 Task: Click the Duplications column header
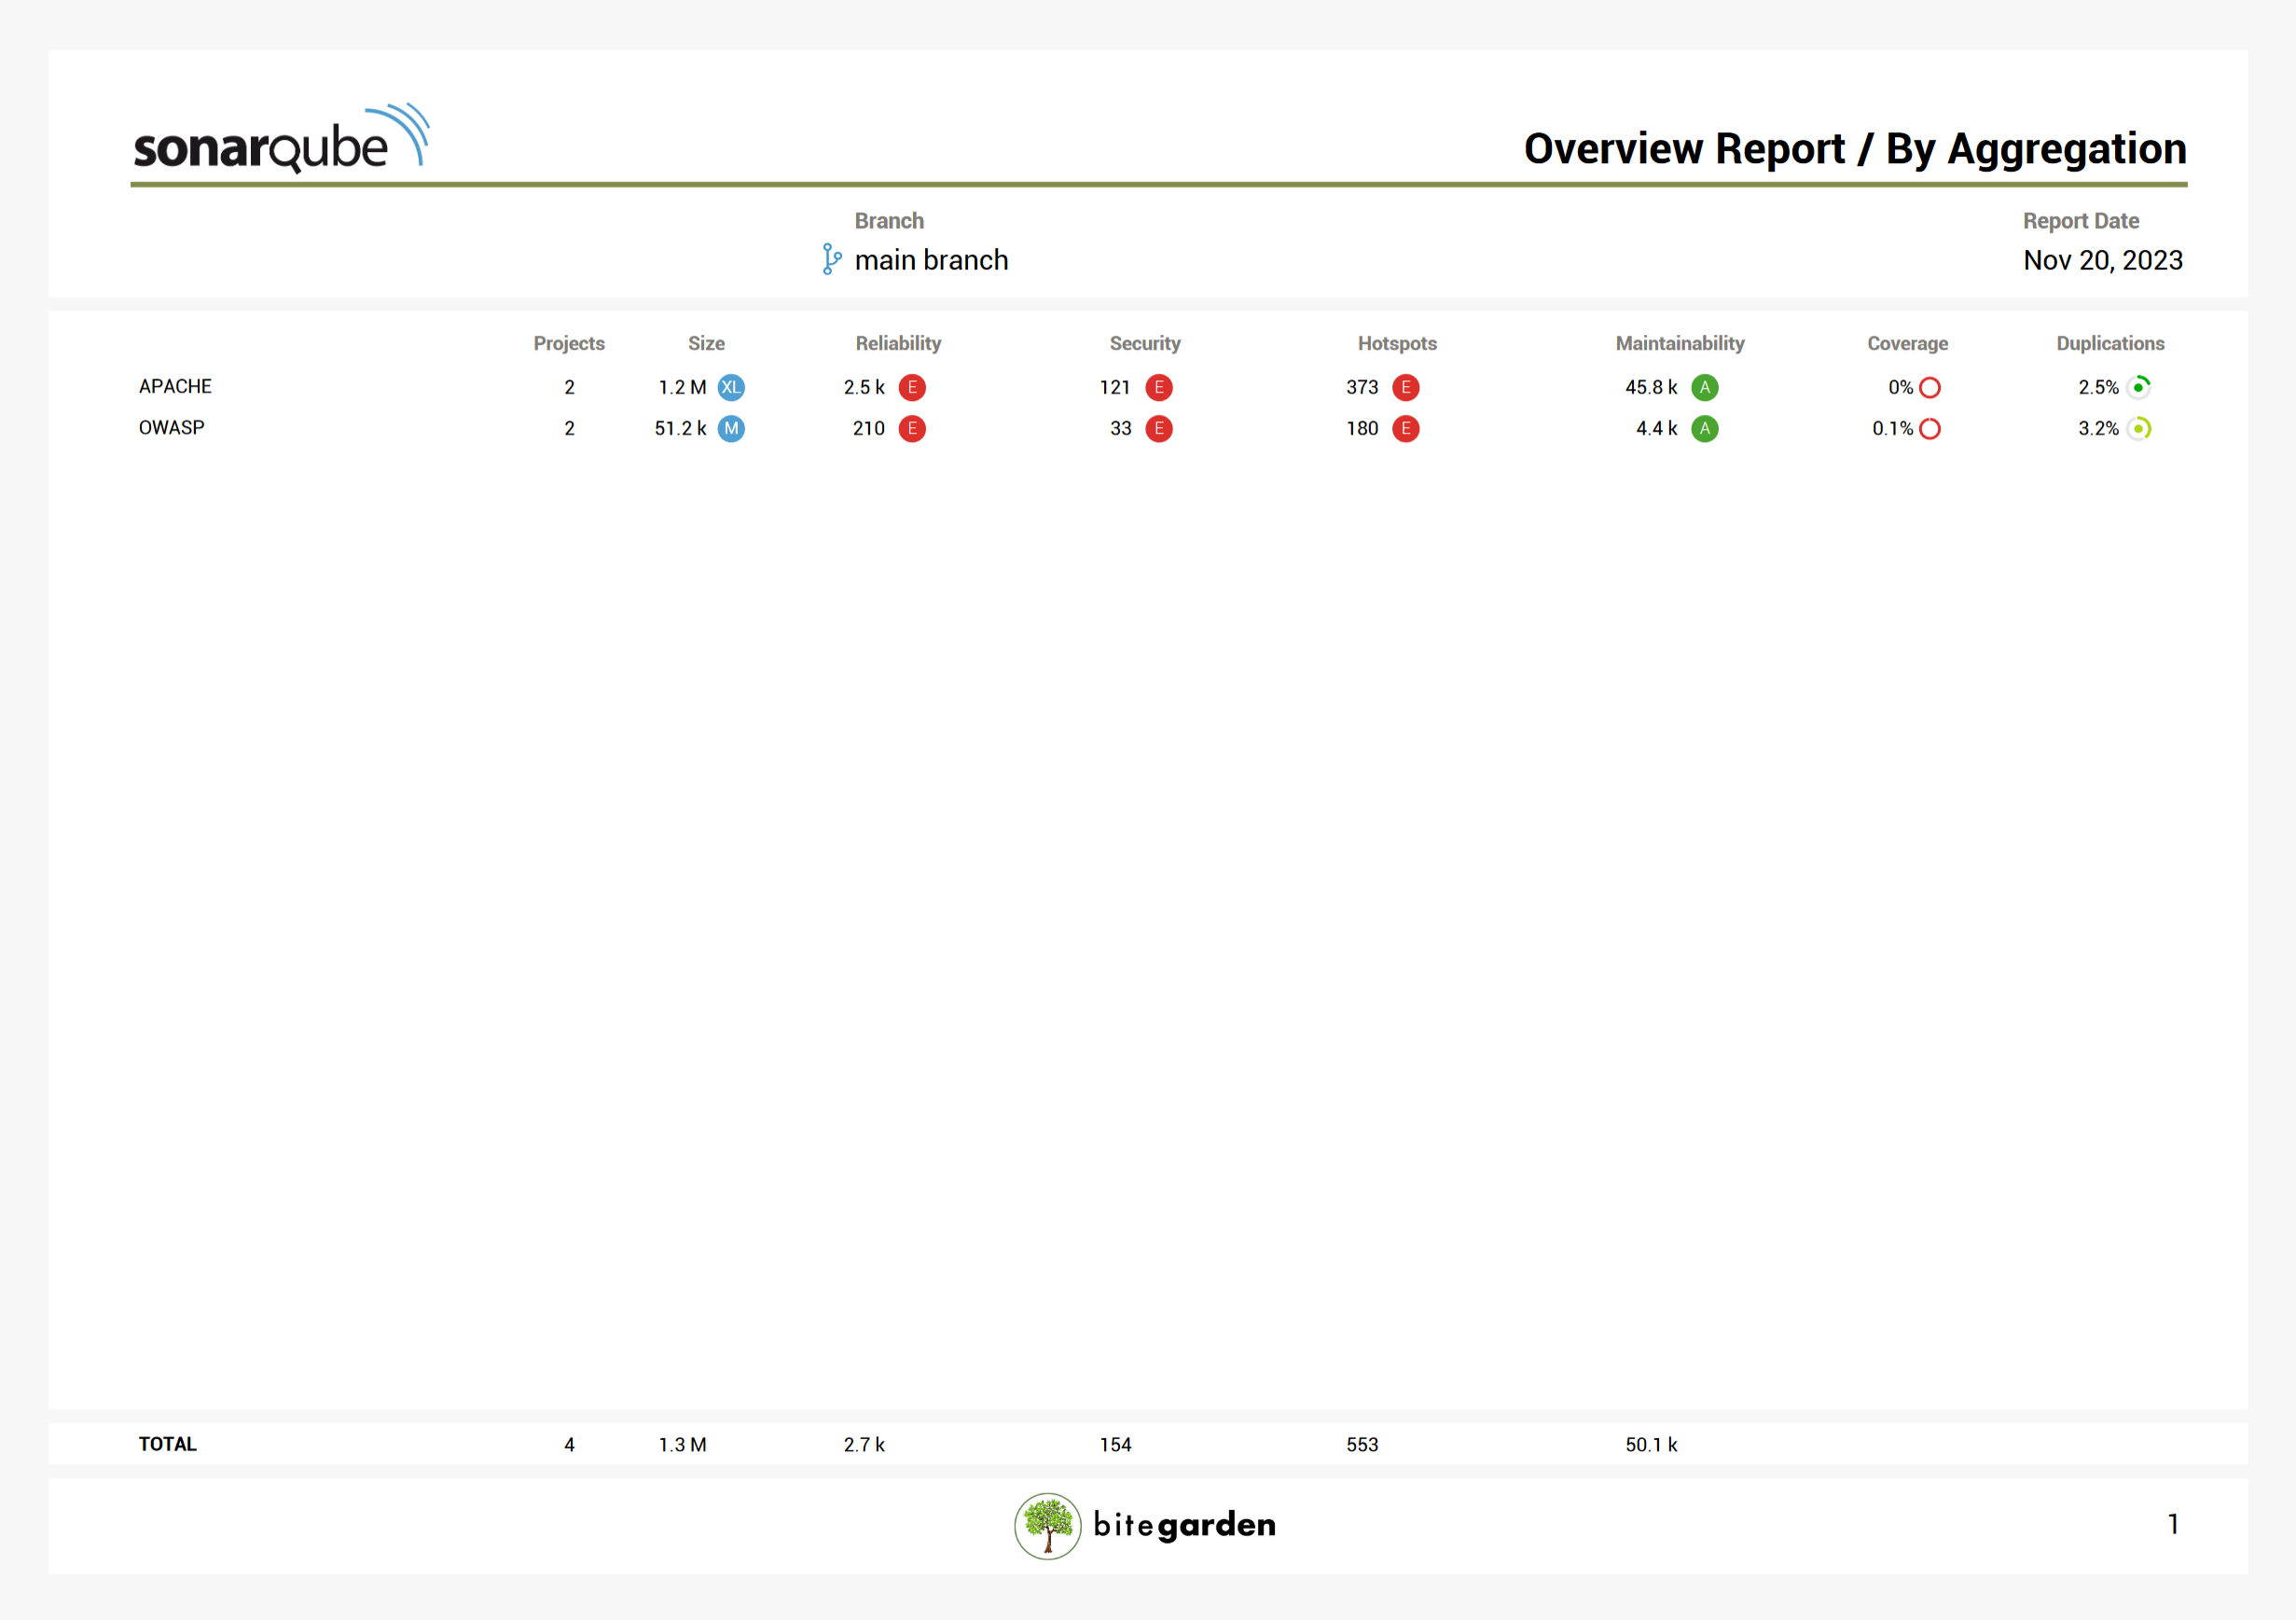point(2110,343)
